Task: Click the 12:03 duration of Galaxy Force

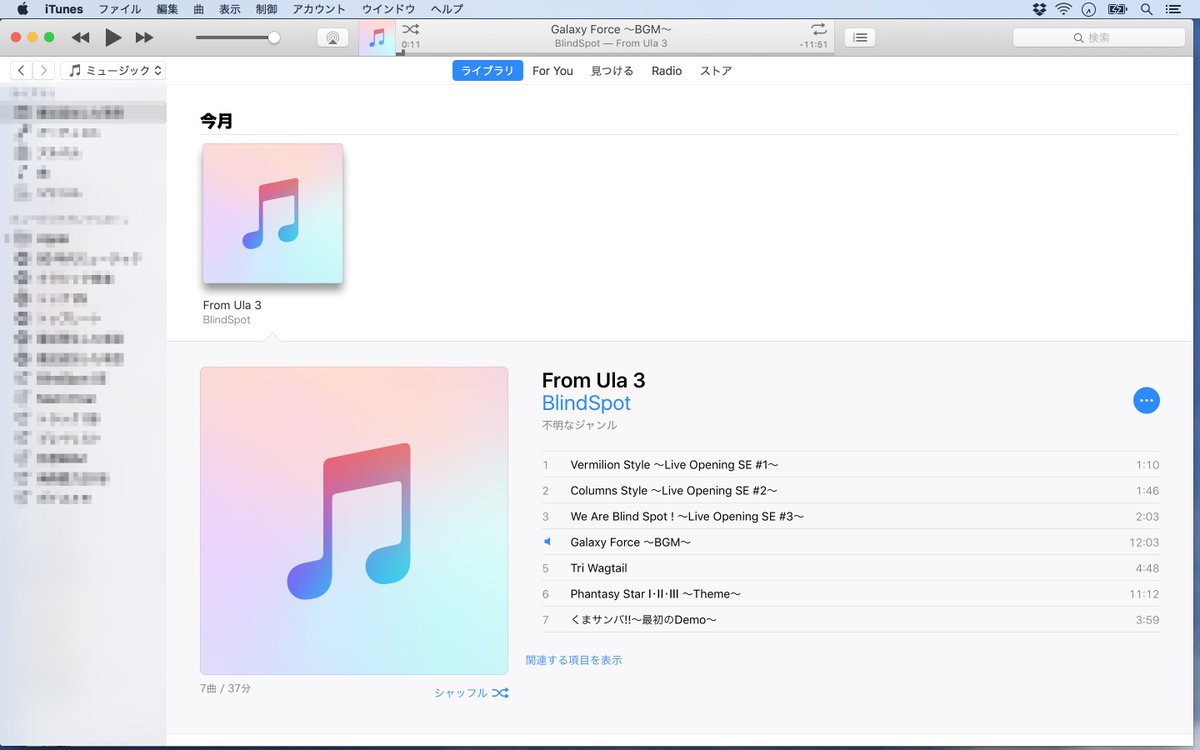Action: [1144, 542]
